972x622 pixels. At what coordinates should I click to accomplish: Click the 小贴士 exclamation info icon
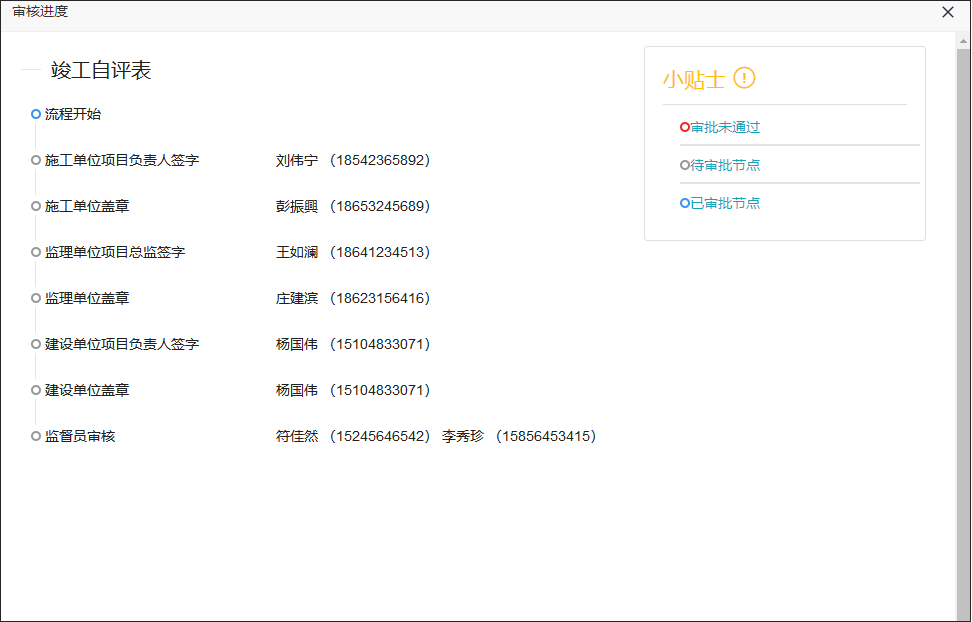[744, 78]
